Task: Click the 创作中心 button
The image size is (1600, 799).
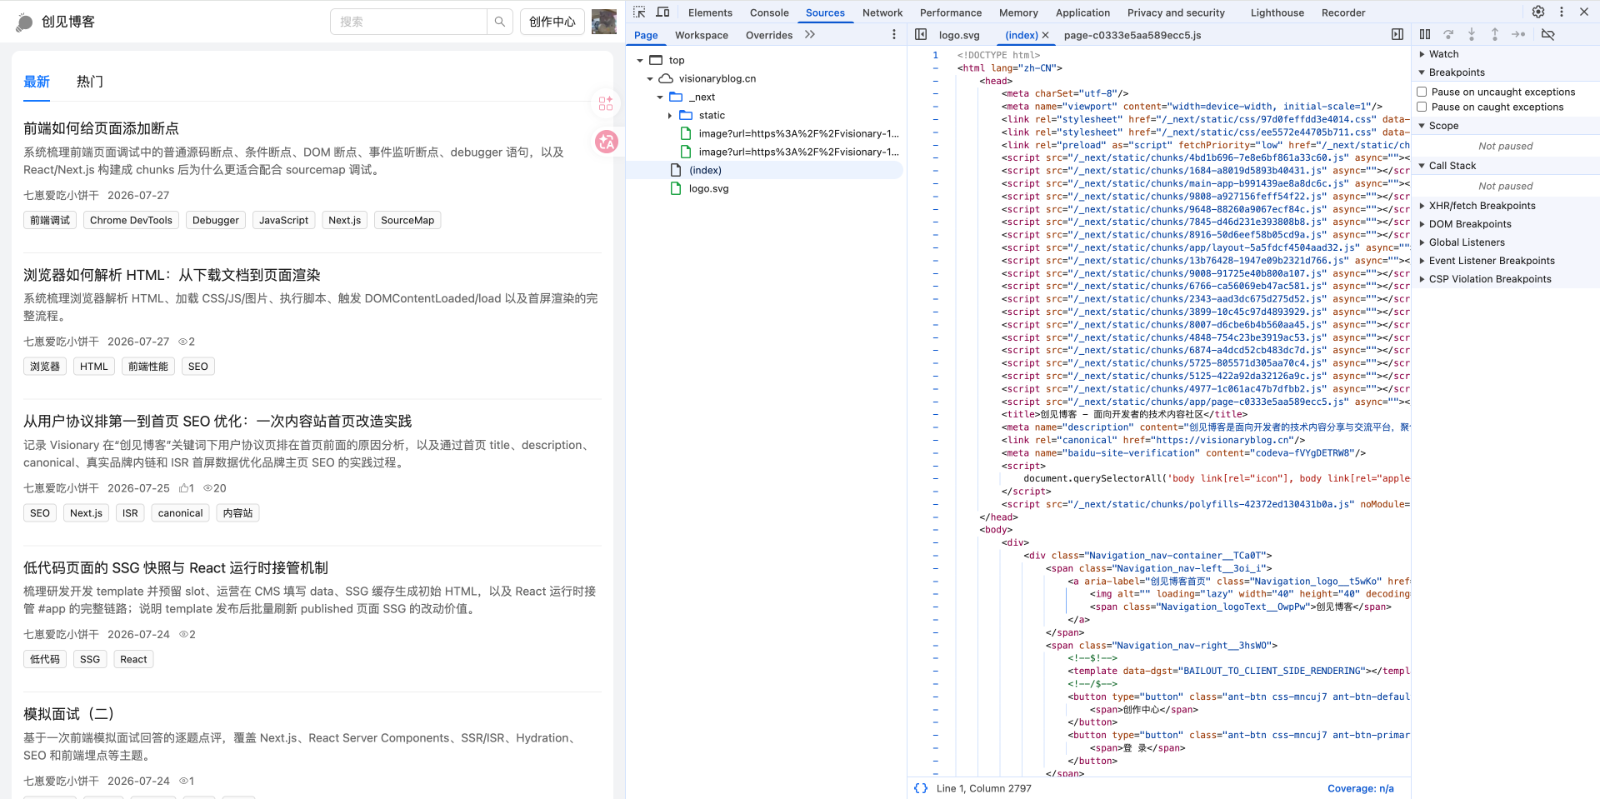Action: pos(552,21)
